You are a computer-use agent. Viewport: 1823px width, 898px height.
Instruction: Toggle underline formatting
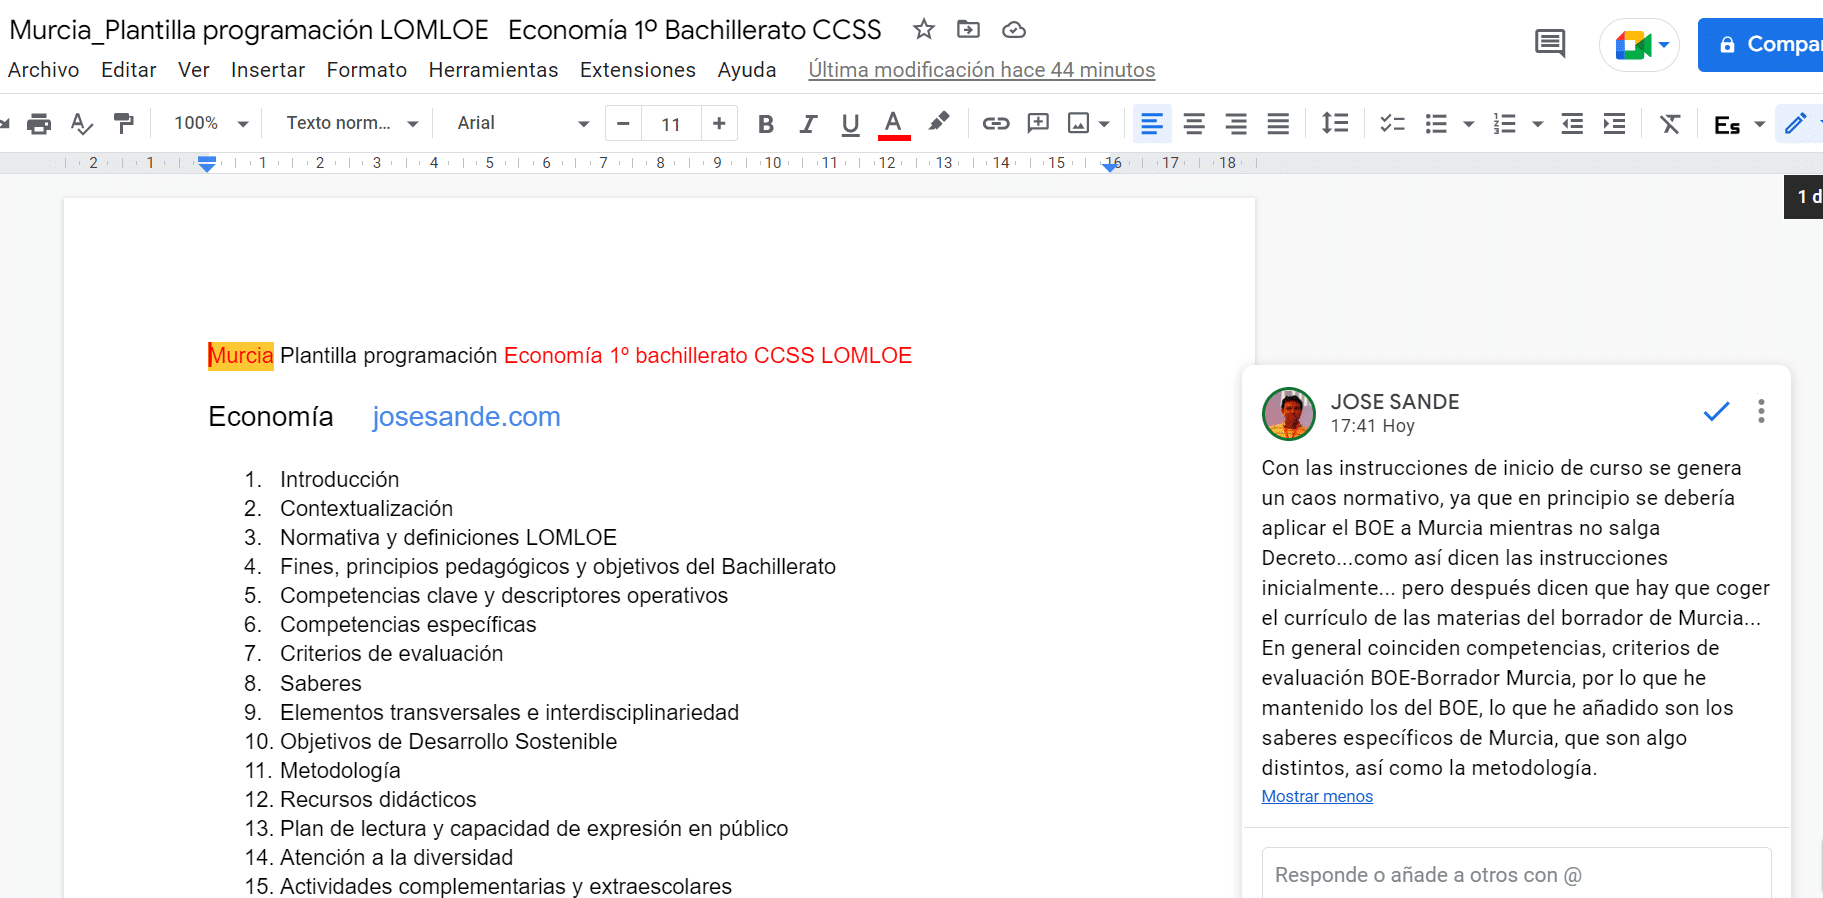pyautogui.click(x=850, y=124)
